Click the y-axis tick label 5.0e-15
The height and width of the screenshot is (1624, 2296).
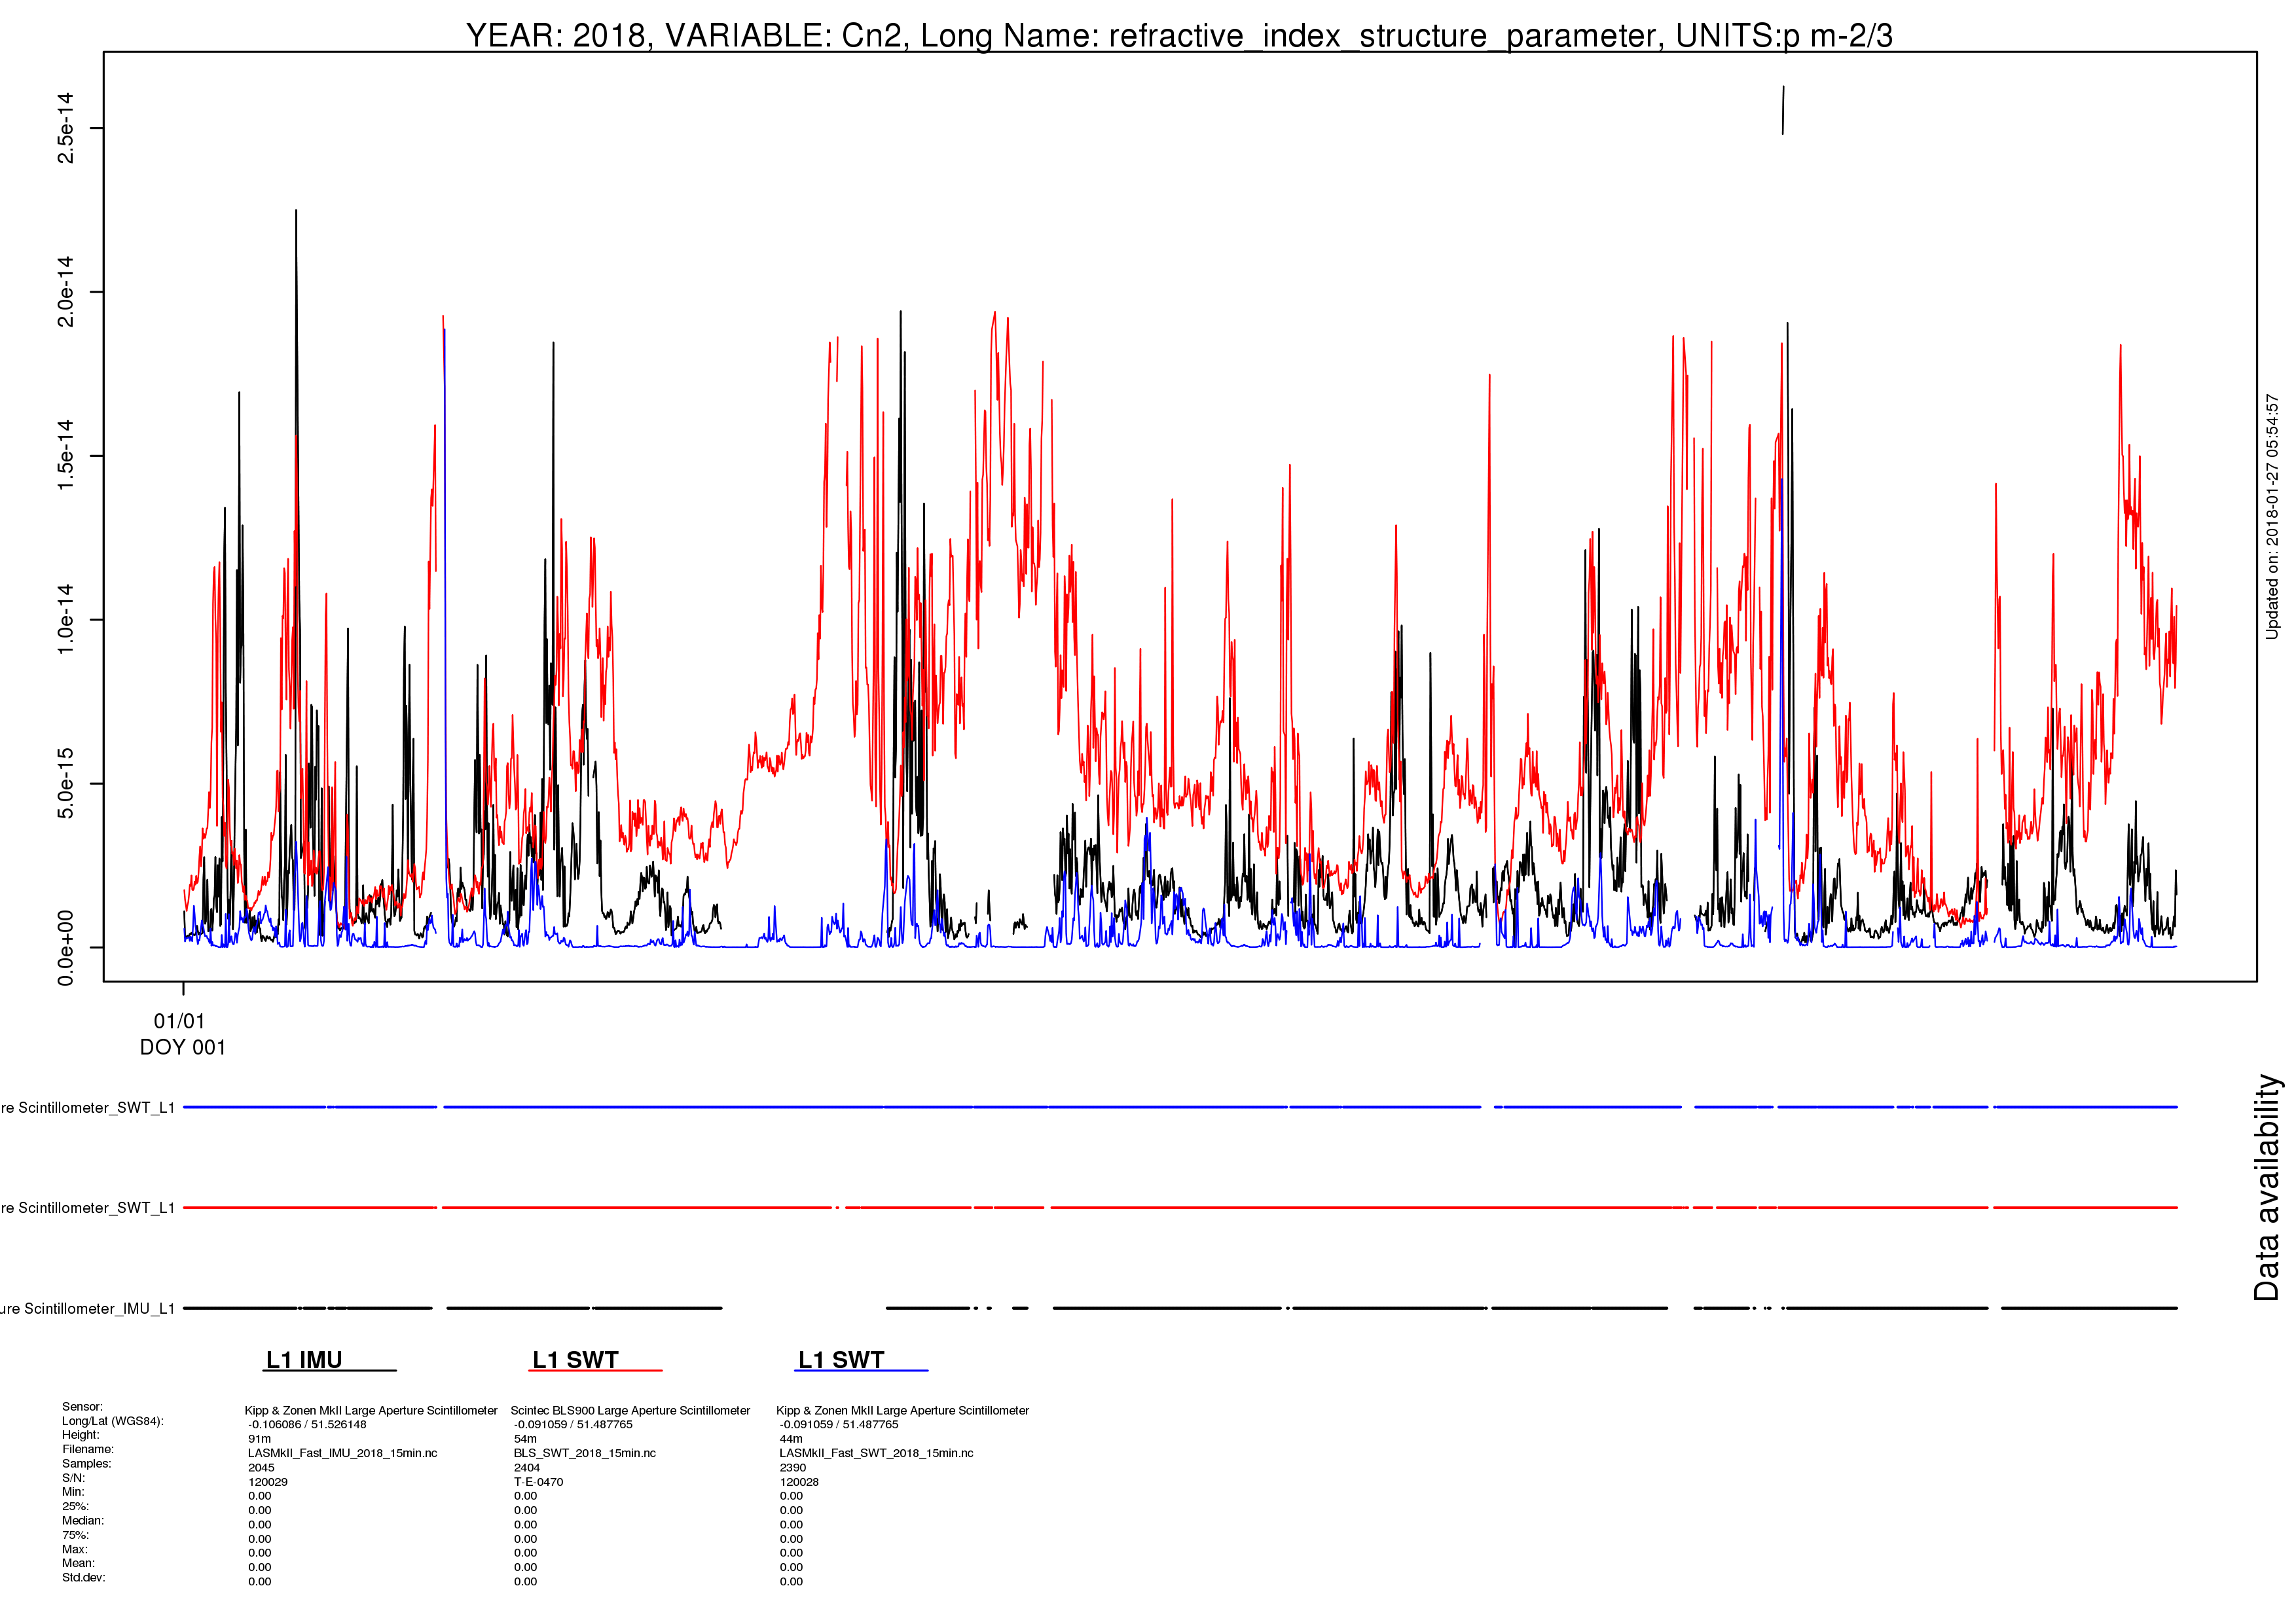tap(65, 783)
